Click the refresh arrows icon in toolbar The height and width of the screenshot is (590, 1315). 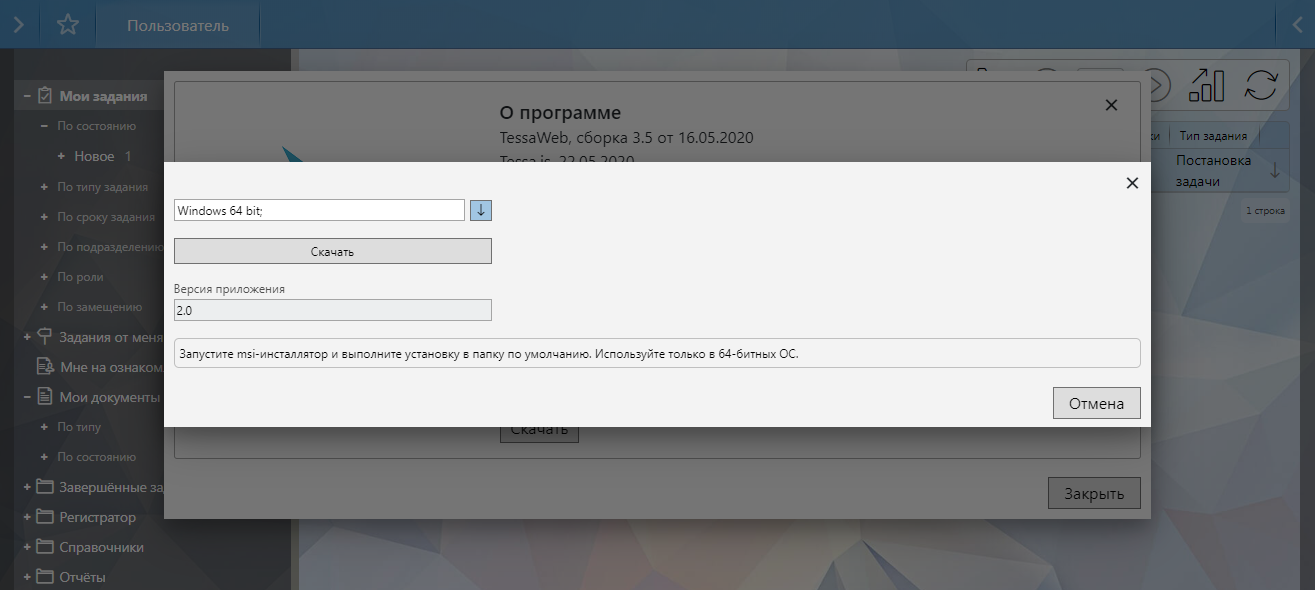point(1260,85)
